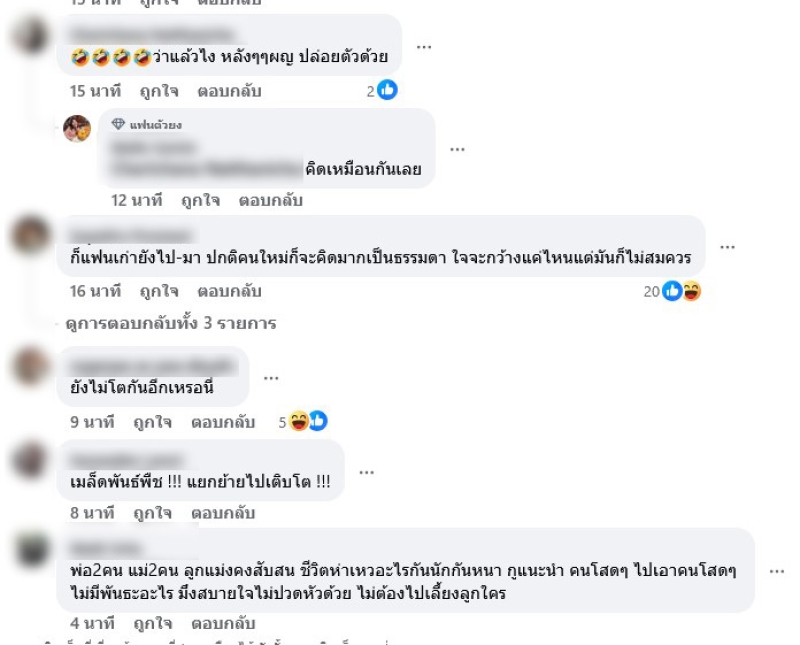Open three-dot menu beside 'คิดเหมือนกันเลย' reply
800x645 pixels.
tap(457, 150)
